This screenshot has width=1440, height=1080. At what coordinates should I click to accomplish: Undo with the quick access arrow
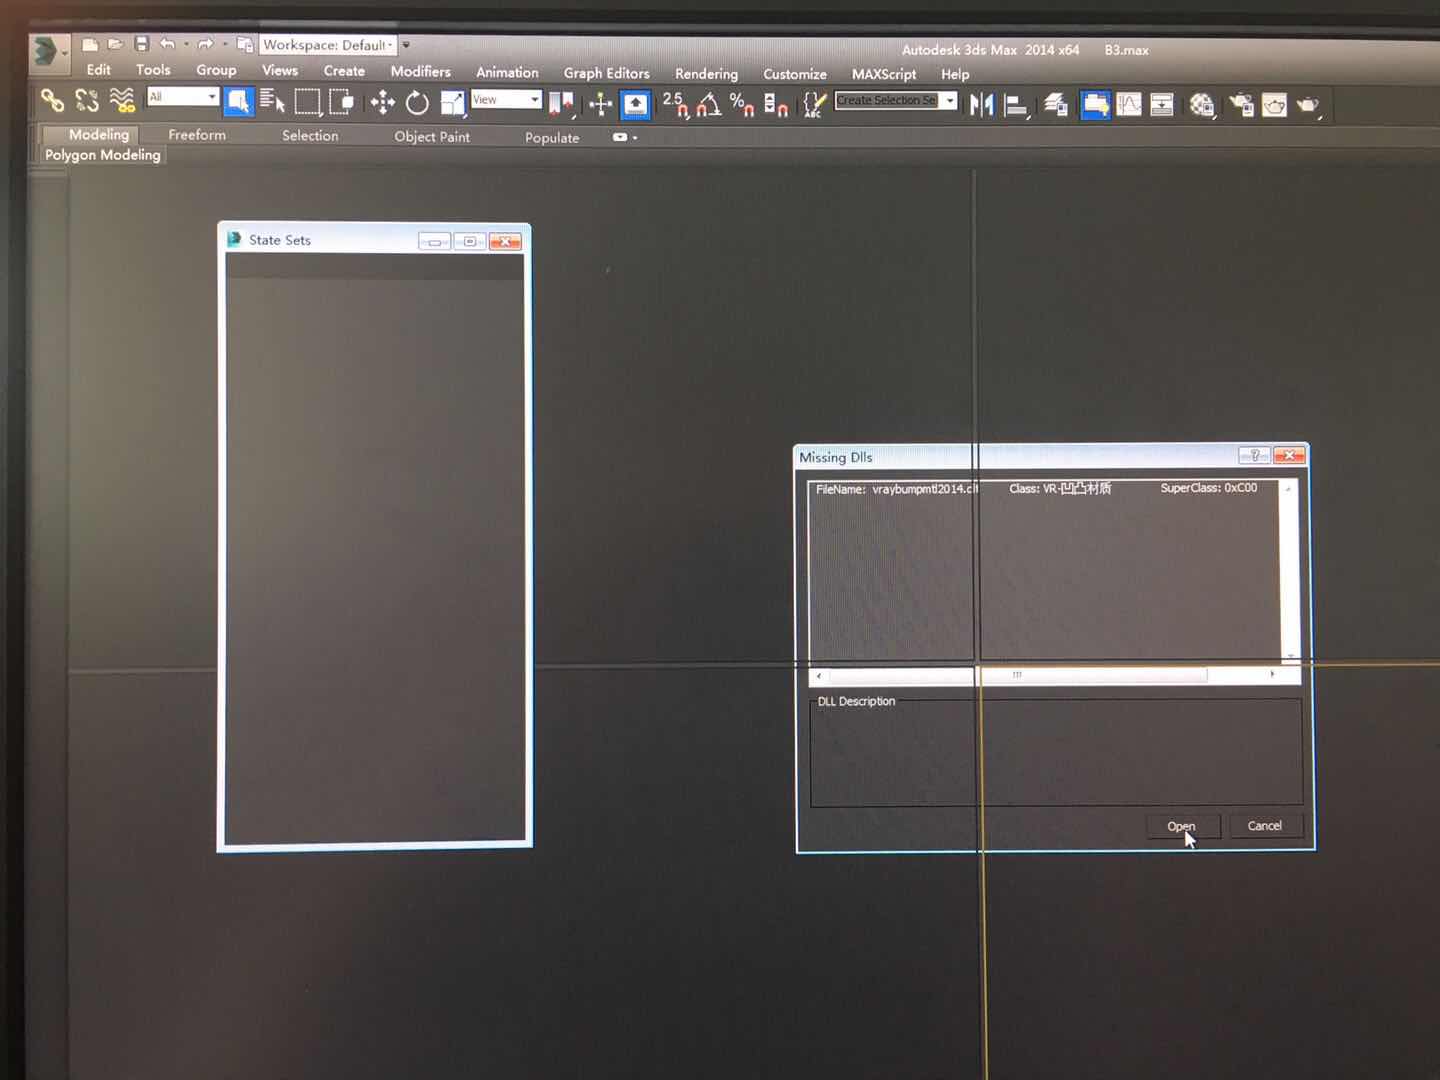point(167,44)
